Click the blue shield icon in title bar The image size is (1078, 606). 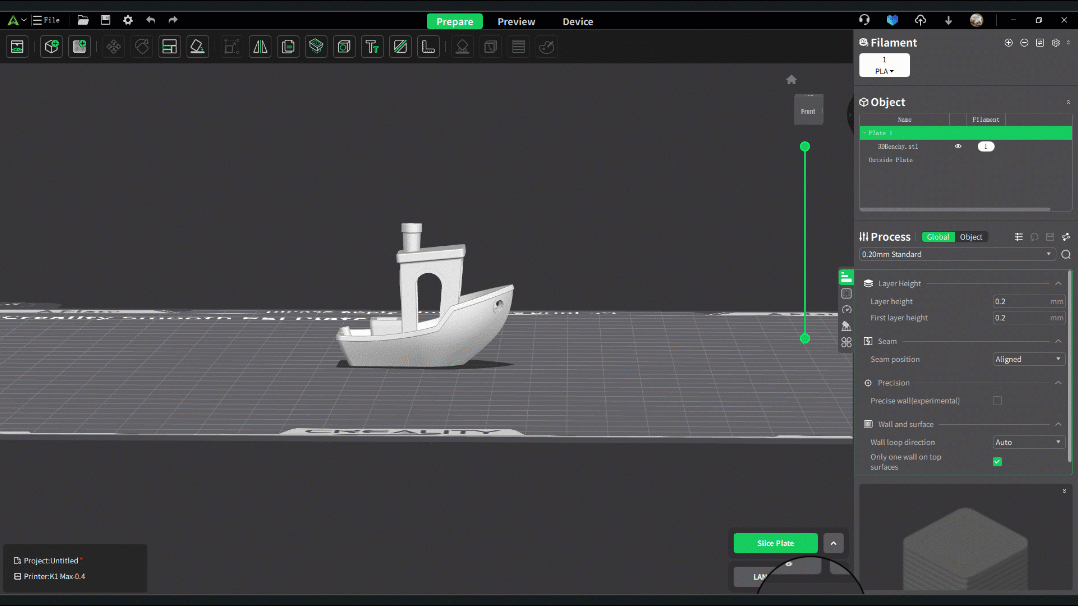(892, 20)
